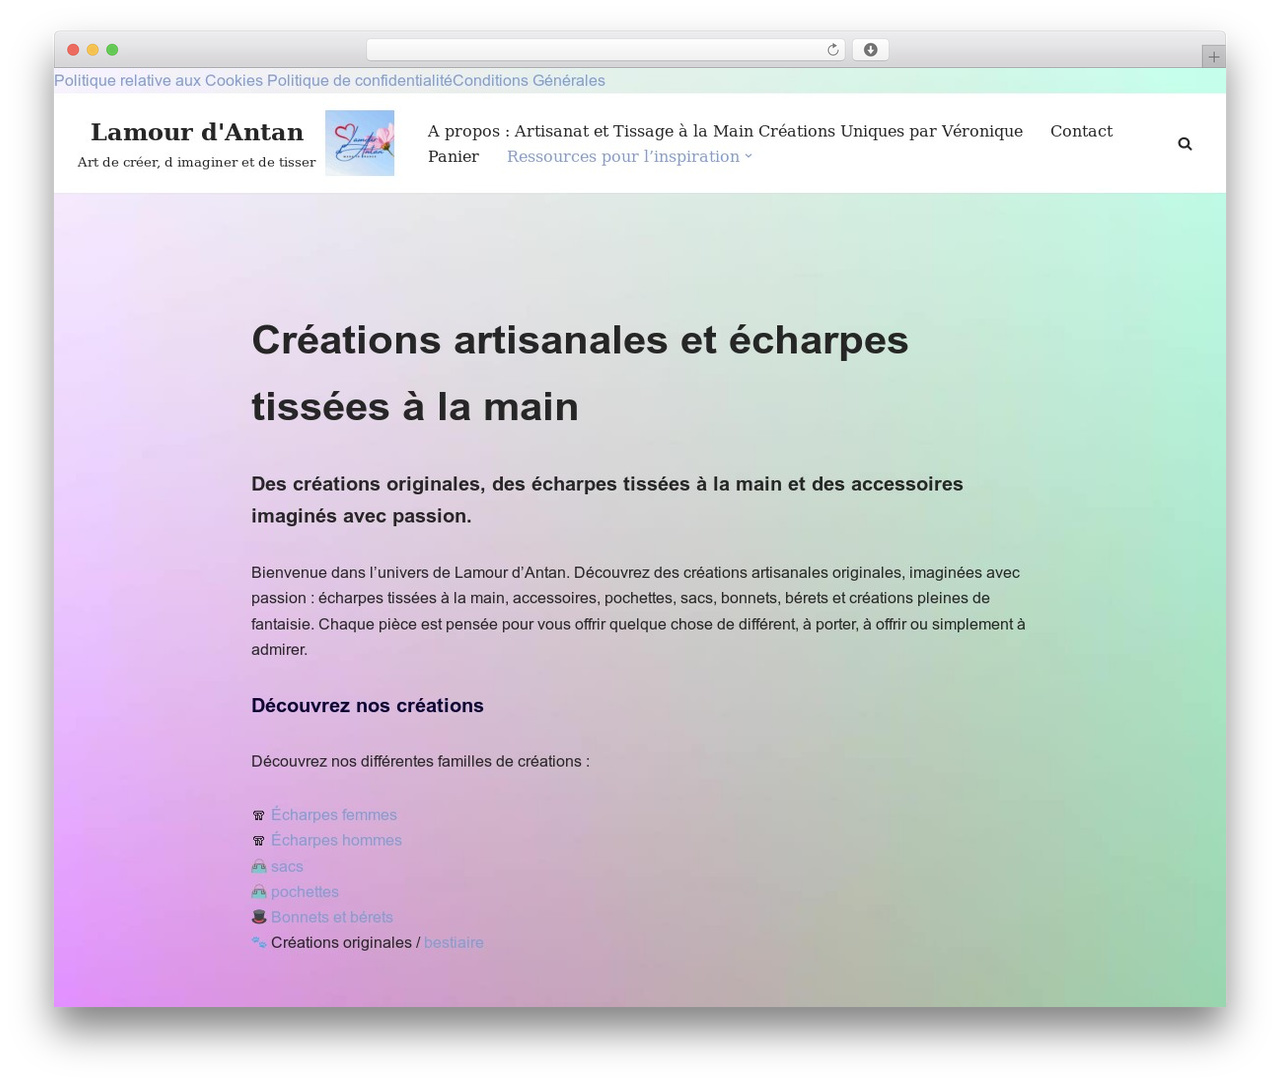Click the red close window button
Viewport: 1280px width, 1084px height.
[x=73, y=50]
